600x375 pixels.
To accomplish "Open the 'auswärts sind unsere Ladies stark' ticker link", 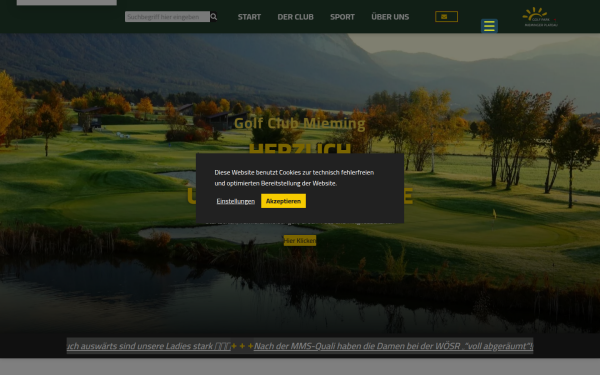I will [149, 346].
